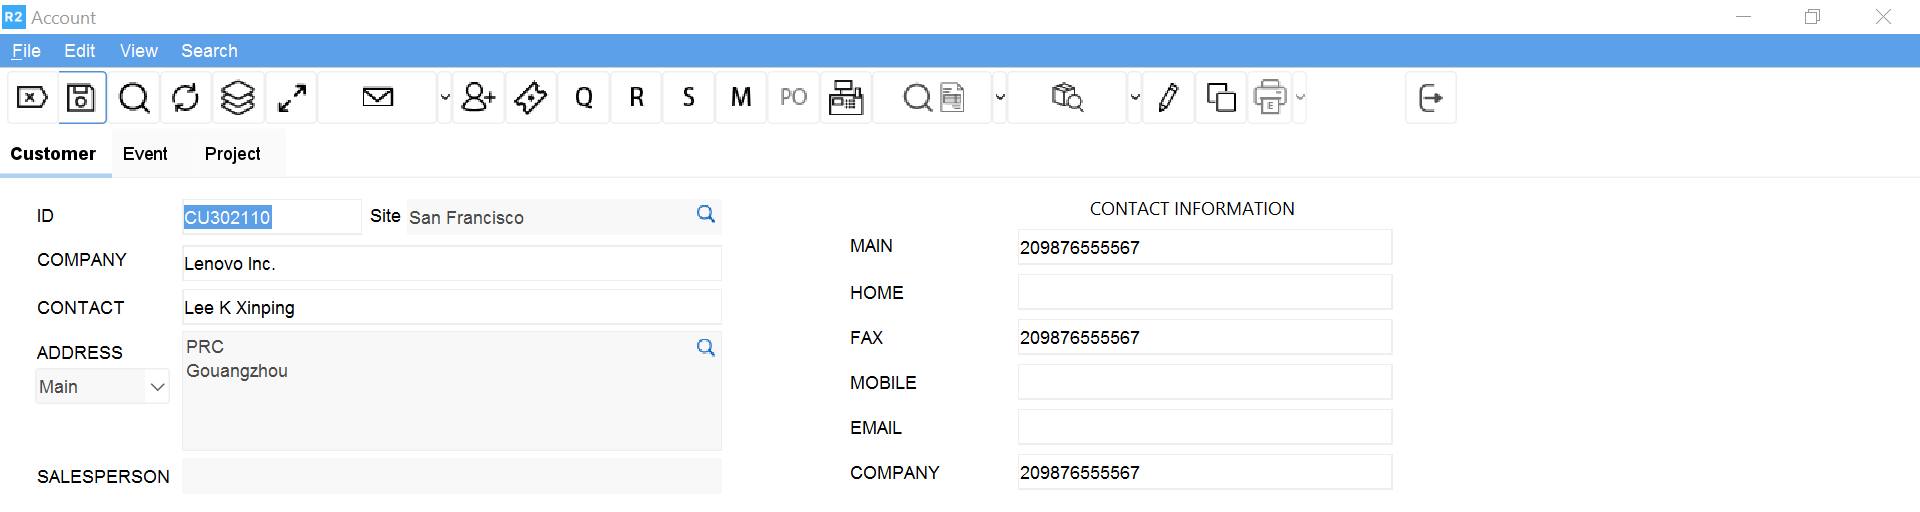Screen dimensions: 1920x512
Task: Click the duplicate record squares icon
Action: click(x=1221, y=98)
